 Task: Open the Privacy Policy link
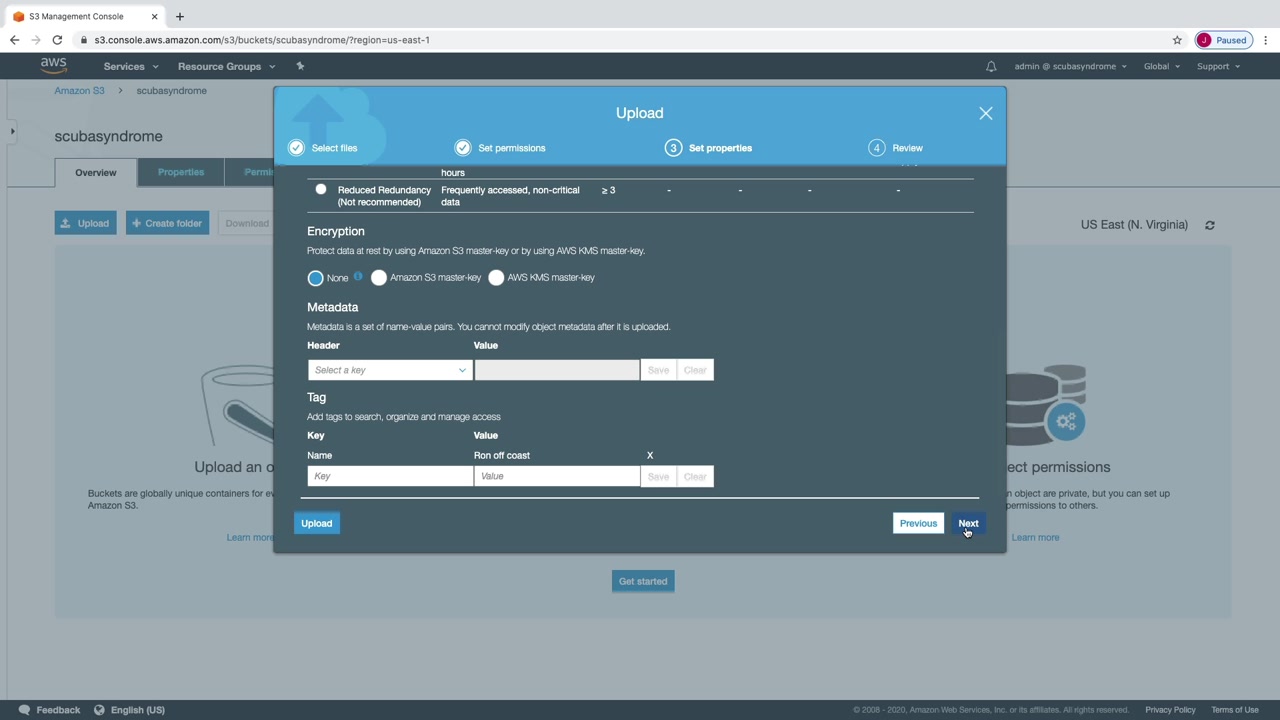click(1170, 710)
